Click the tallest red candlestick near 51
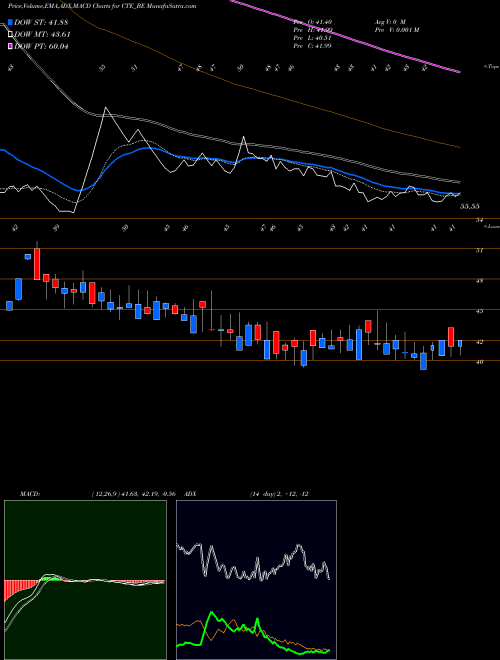Viewport: 500px width, 660px height. 37,264
